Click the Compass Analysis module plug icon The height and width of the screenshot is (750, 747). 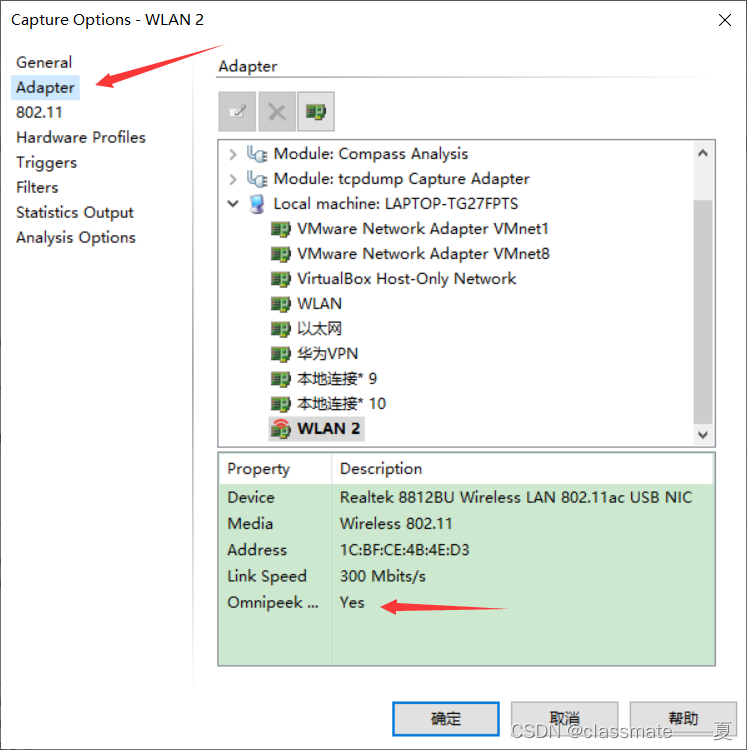[x=257, y=154]
